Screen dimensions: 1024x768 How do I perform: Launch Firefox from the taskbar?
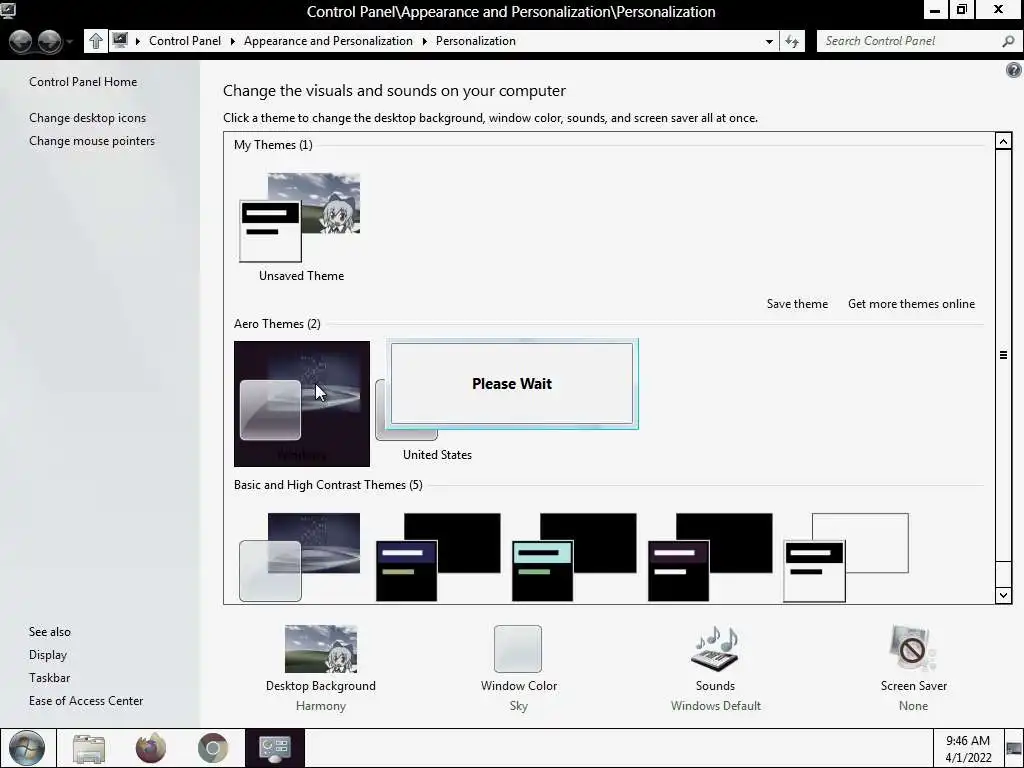[x=151, y=748]
